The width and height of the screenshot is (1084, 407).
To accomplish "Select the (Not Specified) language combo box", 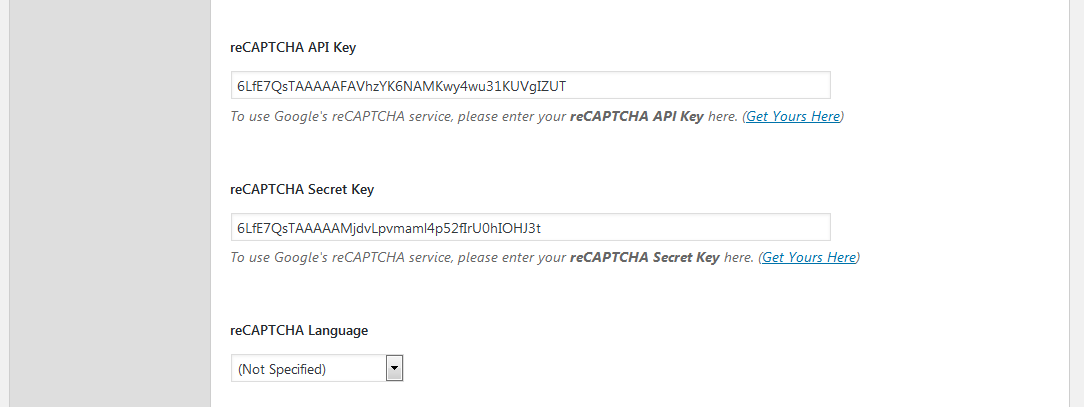I will [308, 369].
